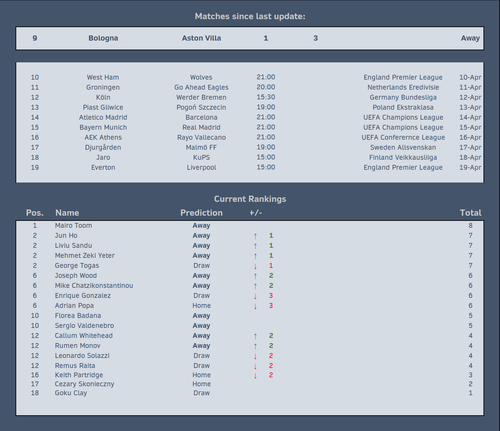Click Adrian Popa's 'Home' prediction
Screen dimensions: 500x431
[201, 306]
